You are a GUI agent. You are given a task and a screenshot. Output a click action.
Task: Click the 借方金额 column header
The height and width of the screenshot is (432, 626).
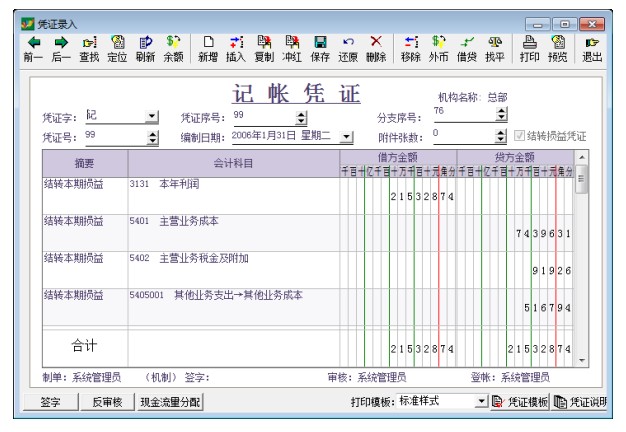click(398, 157)
